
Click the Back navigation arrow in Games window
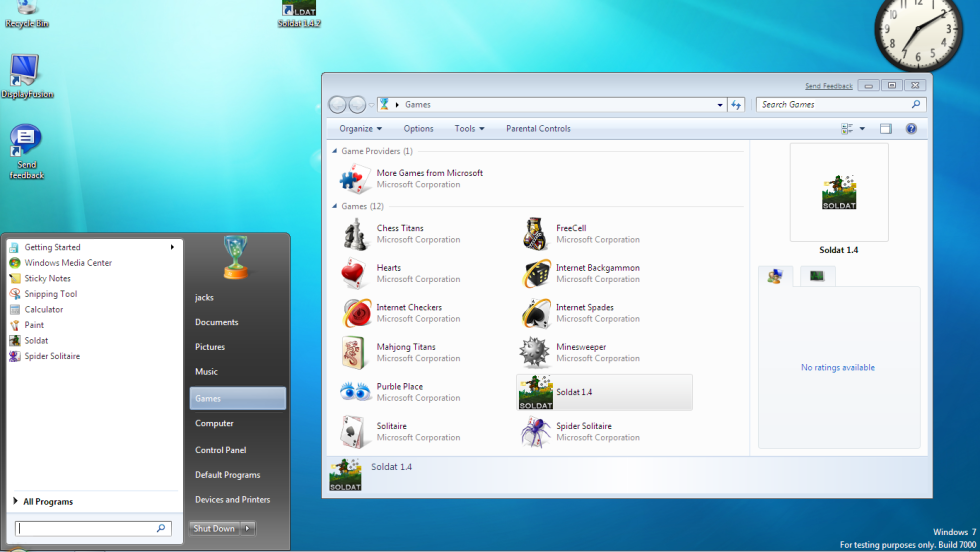(338, 105)
